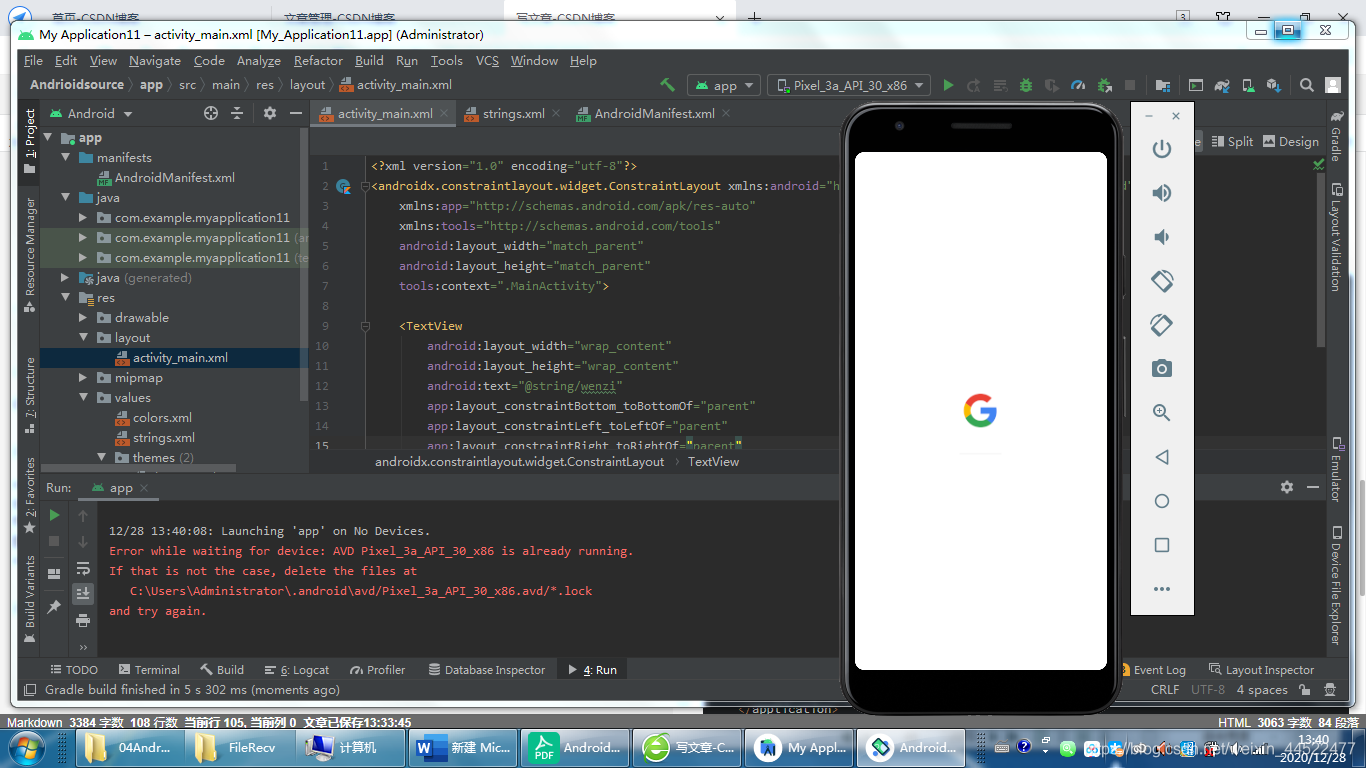The width and height of the screenshot is (1366, 768).
Task: Take emulator screenshot with camera icon
Action: point(1162,369)
